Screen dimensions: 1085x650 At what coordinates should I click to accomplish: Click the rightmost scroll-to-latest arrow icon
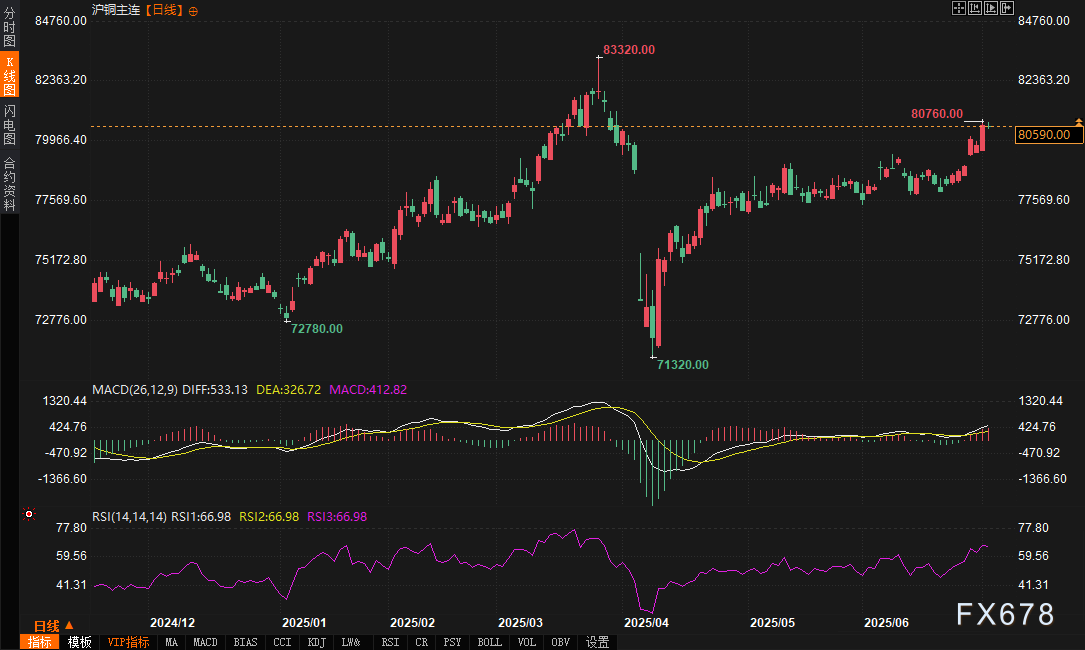tap(1007, 8)
